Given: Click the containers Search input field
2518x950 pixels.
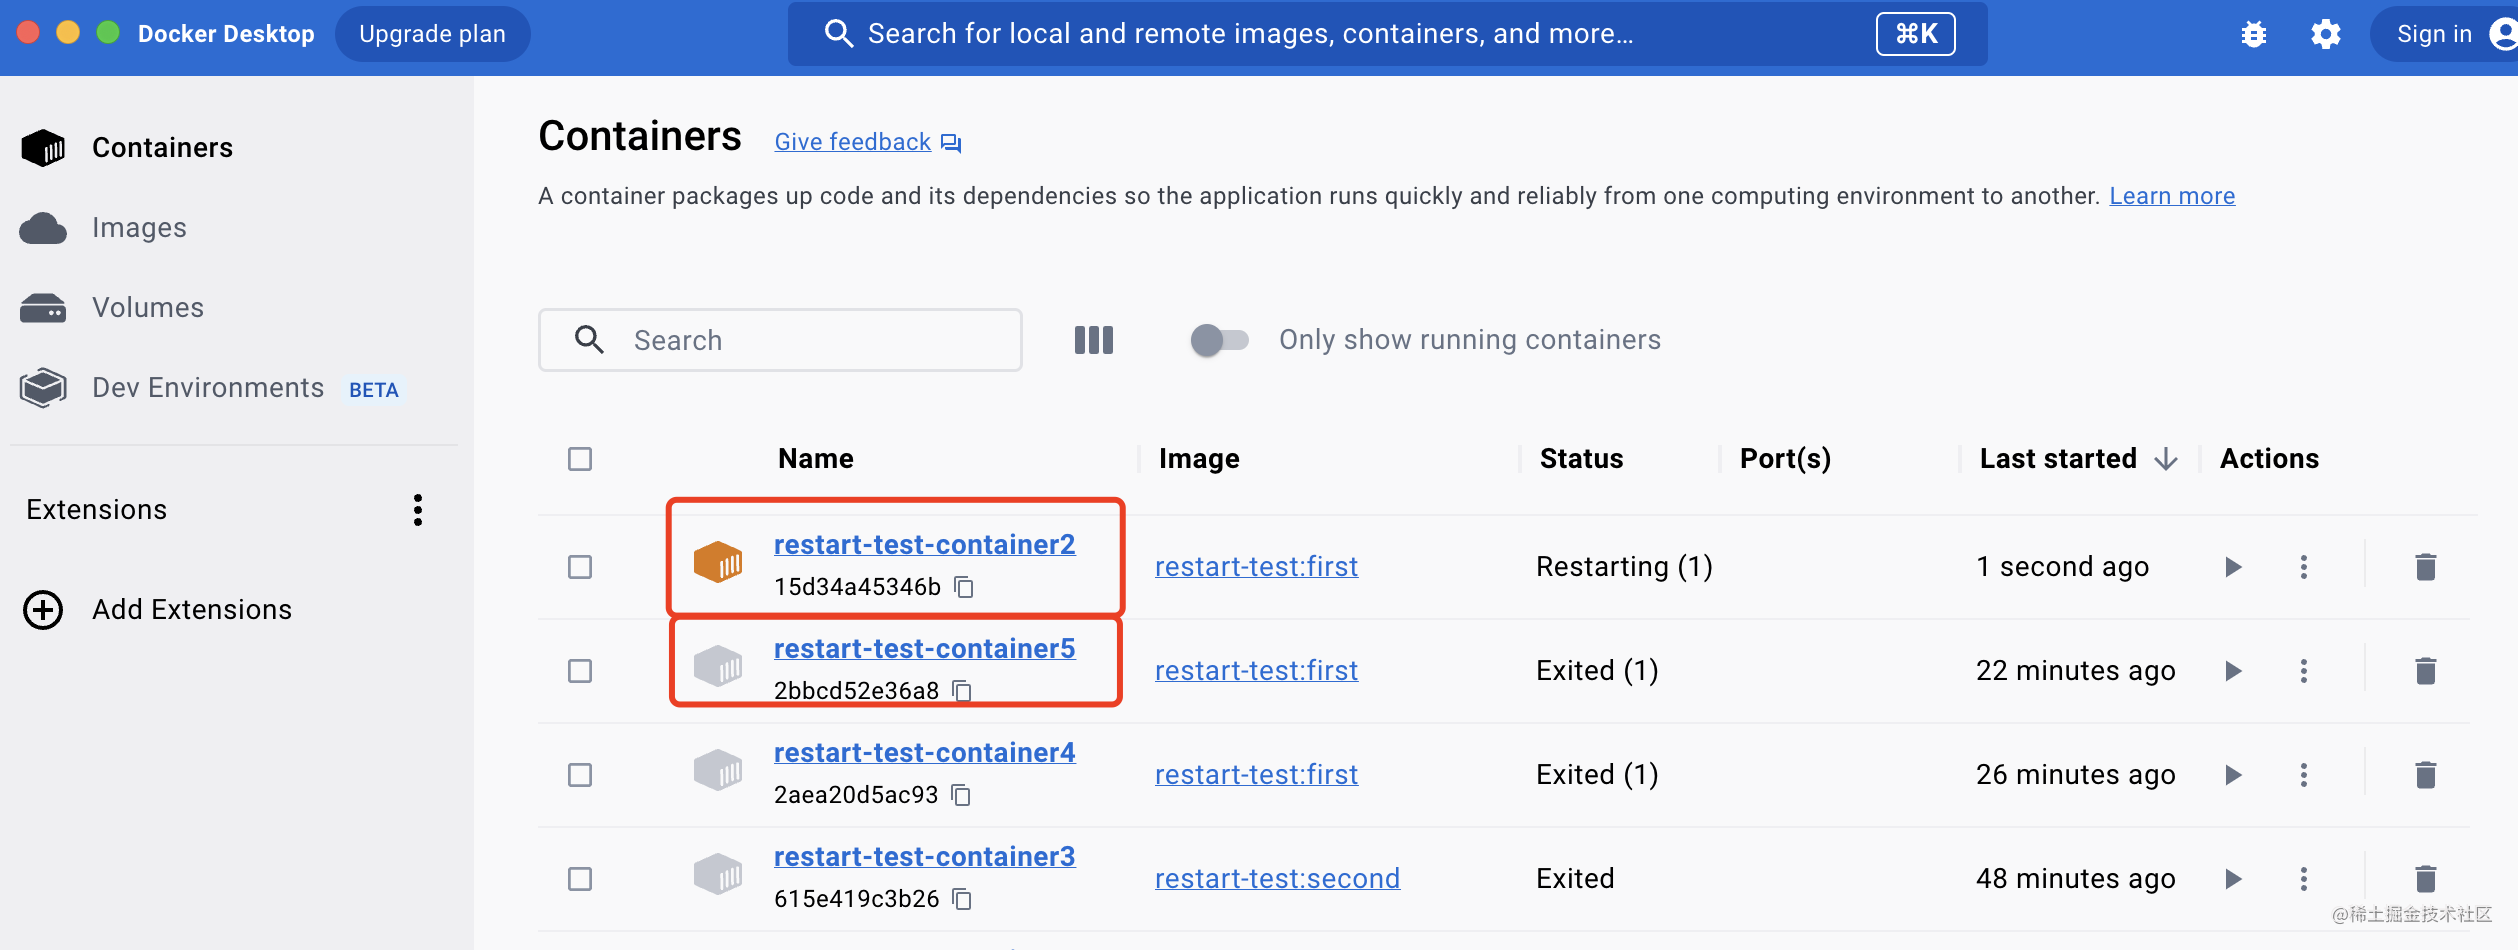Looking at the screenshot, I should point(800,340).
